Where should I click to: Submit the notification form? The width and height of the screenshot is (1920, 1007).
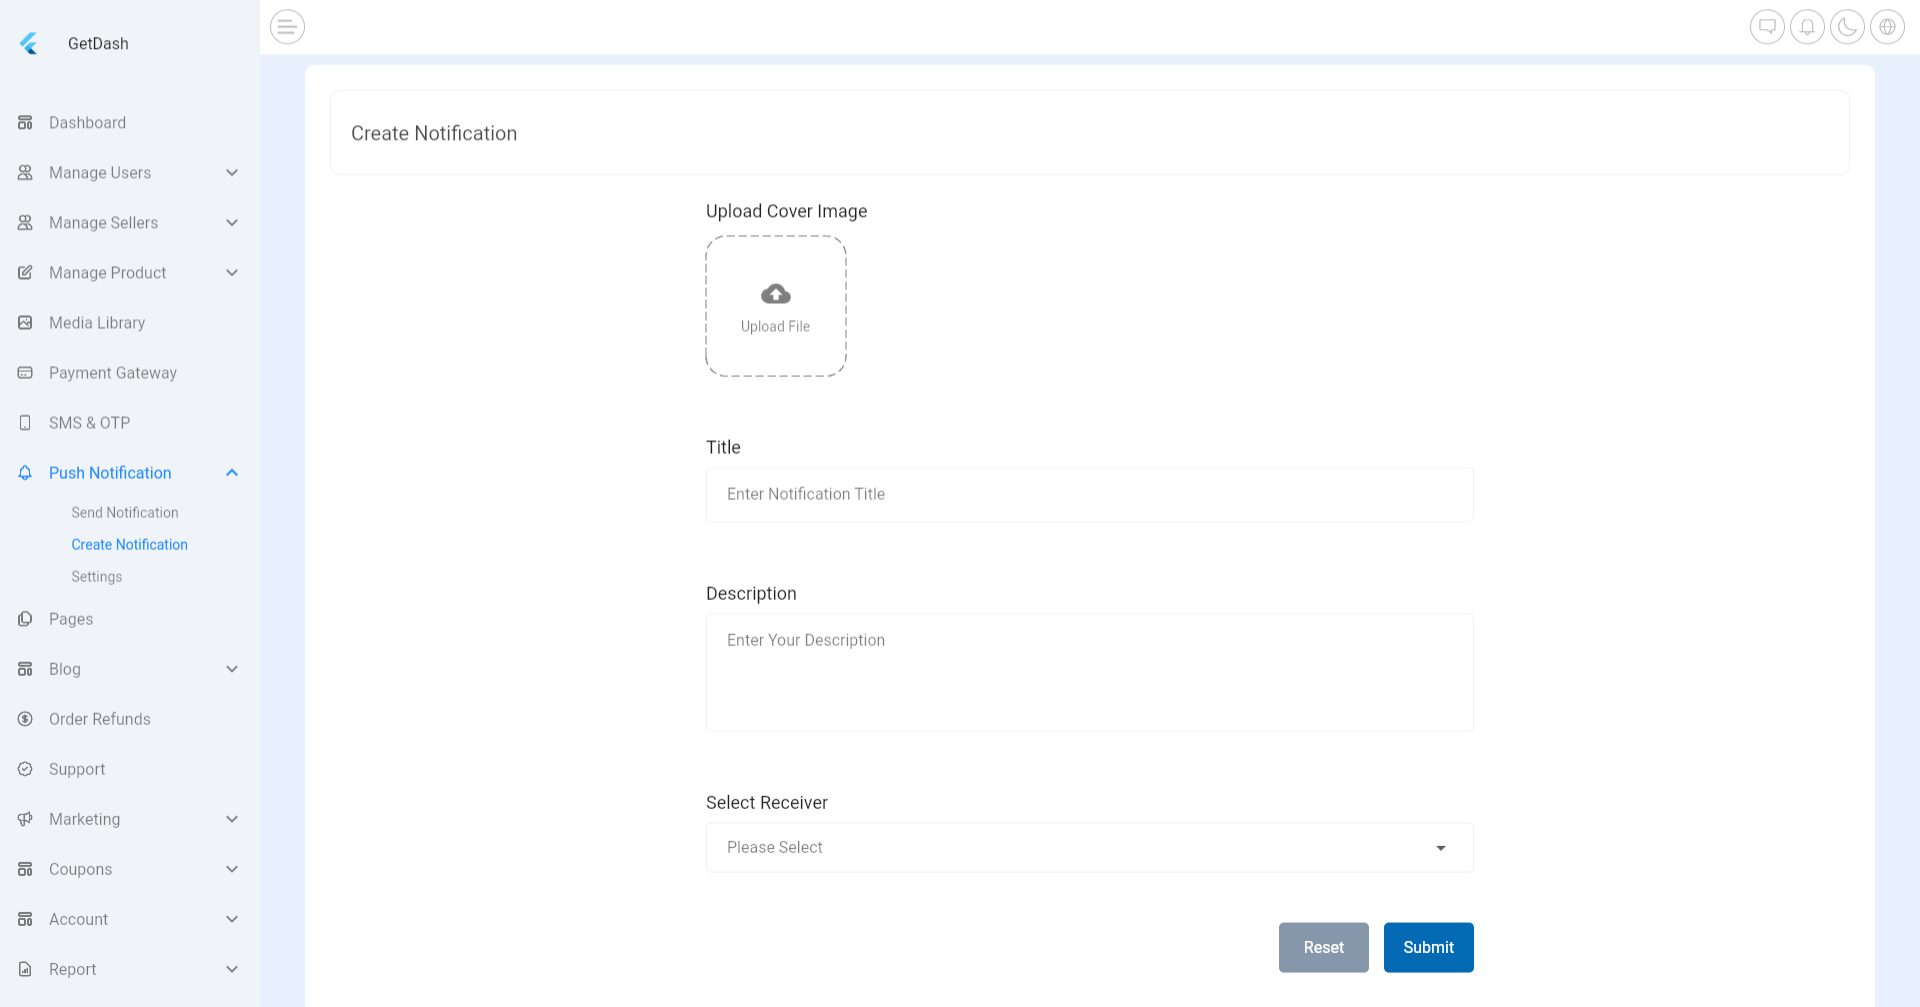point(1428,947)
